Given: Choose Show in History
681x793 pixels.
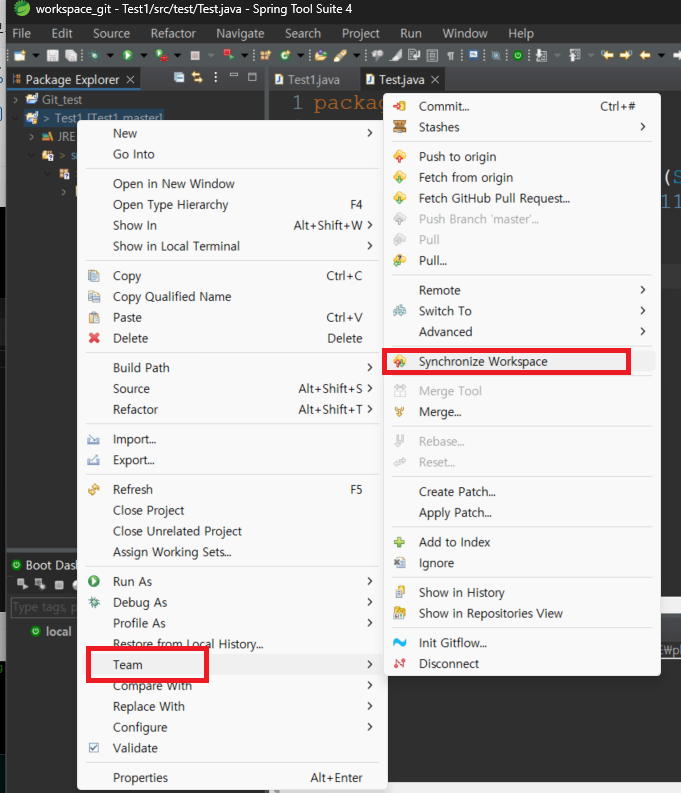Looking at the screenshot, I should point(521,592).
